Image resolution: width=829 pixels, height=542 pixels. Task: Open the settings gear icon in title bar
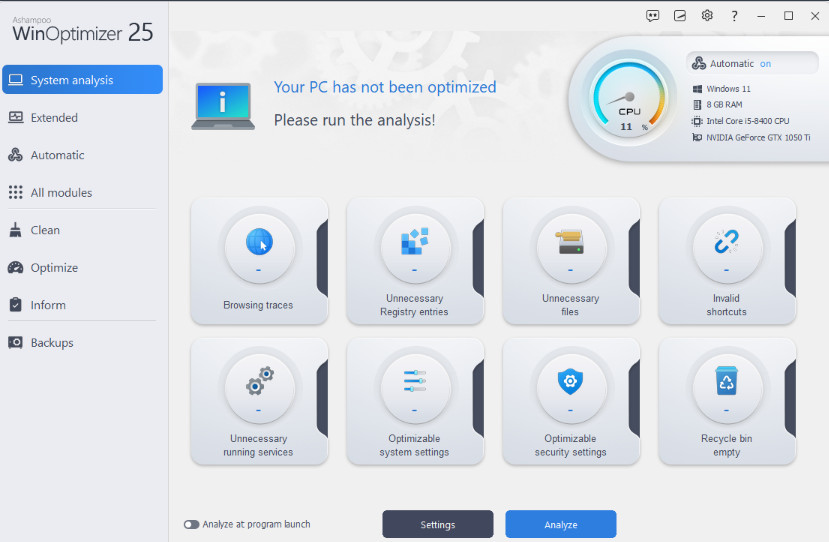point(707,16)
